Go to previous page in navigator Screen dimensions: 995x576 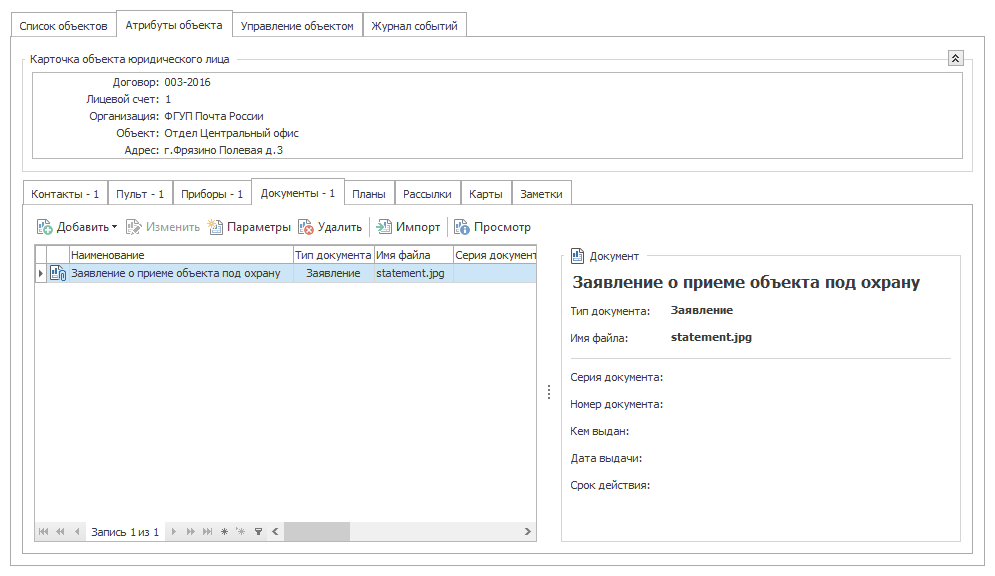[60, 532]
